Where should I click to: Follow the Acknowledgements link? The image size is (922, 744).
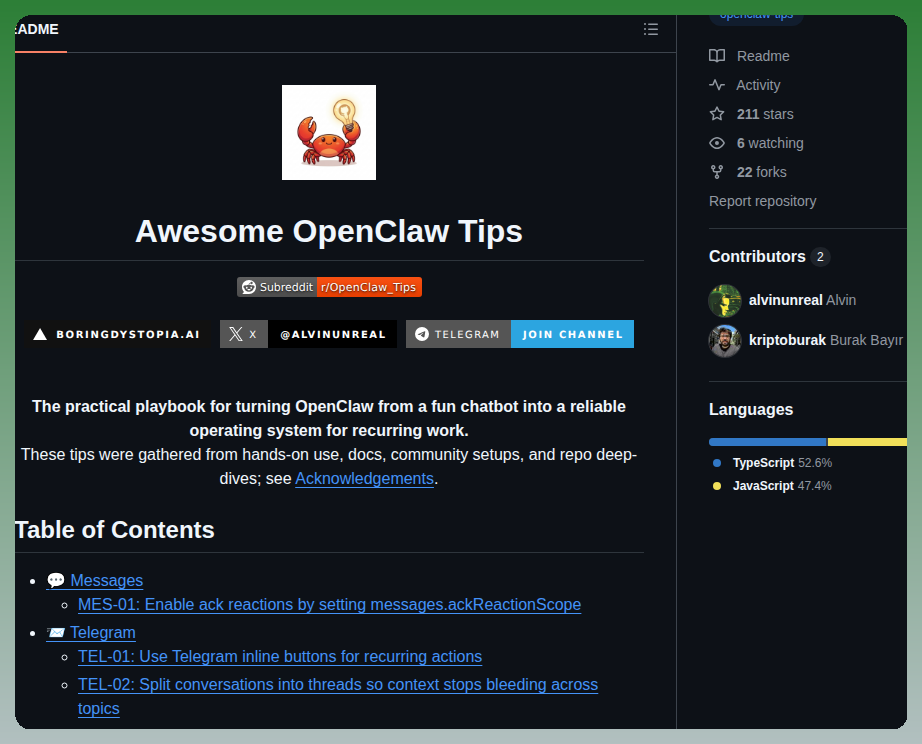coord(365,479)
